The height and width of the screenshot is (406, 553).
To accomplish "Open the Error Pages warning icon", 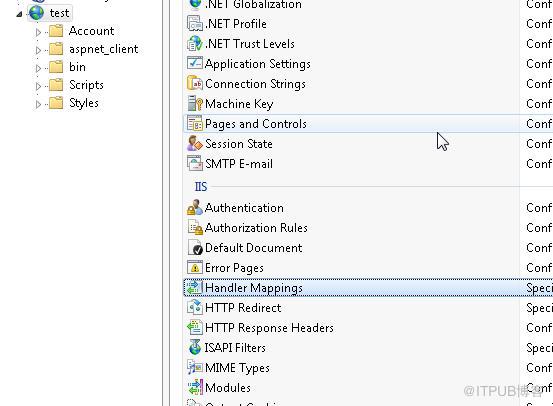I will point(195,268).
